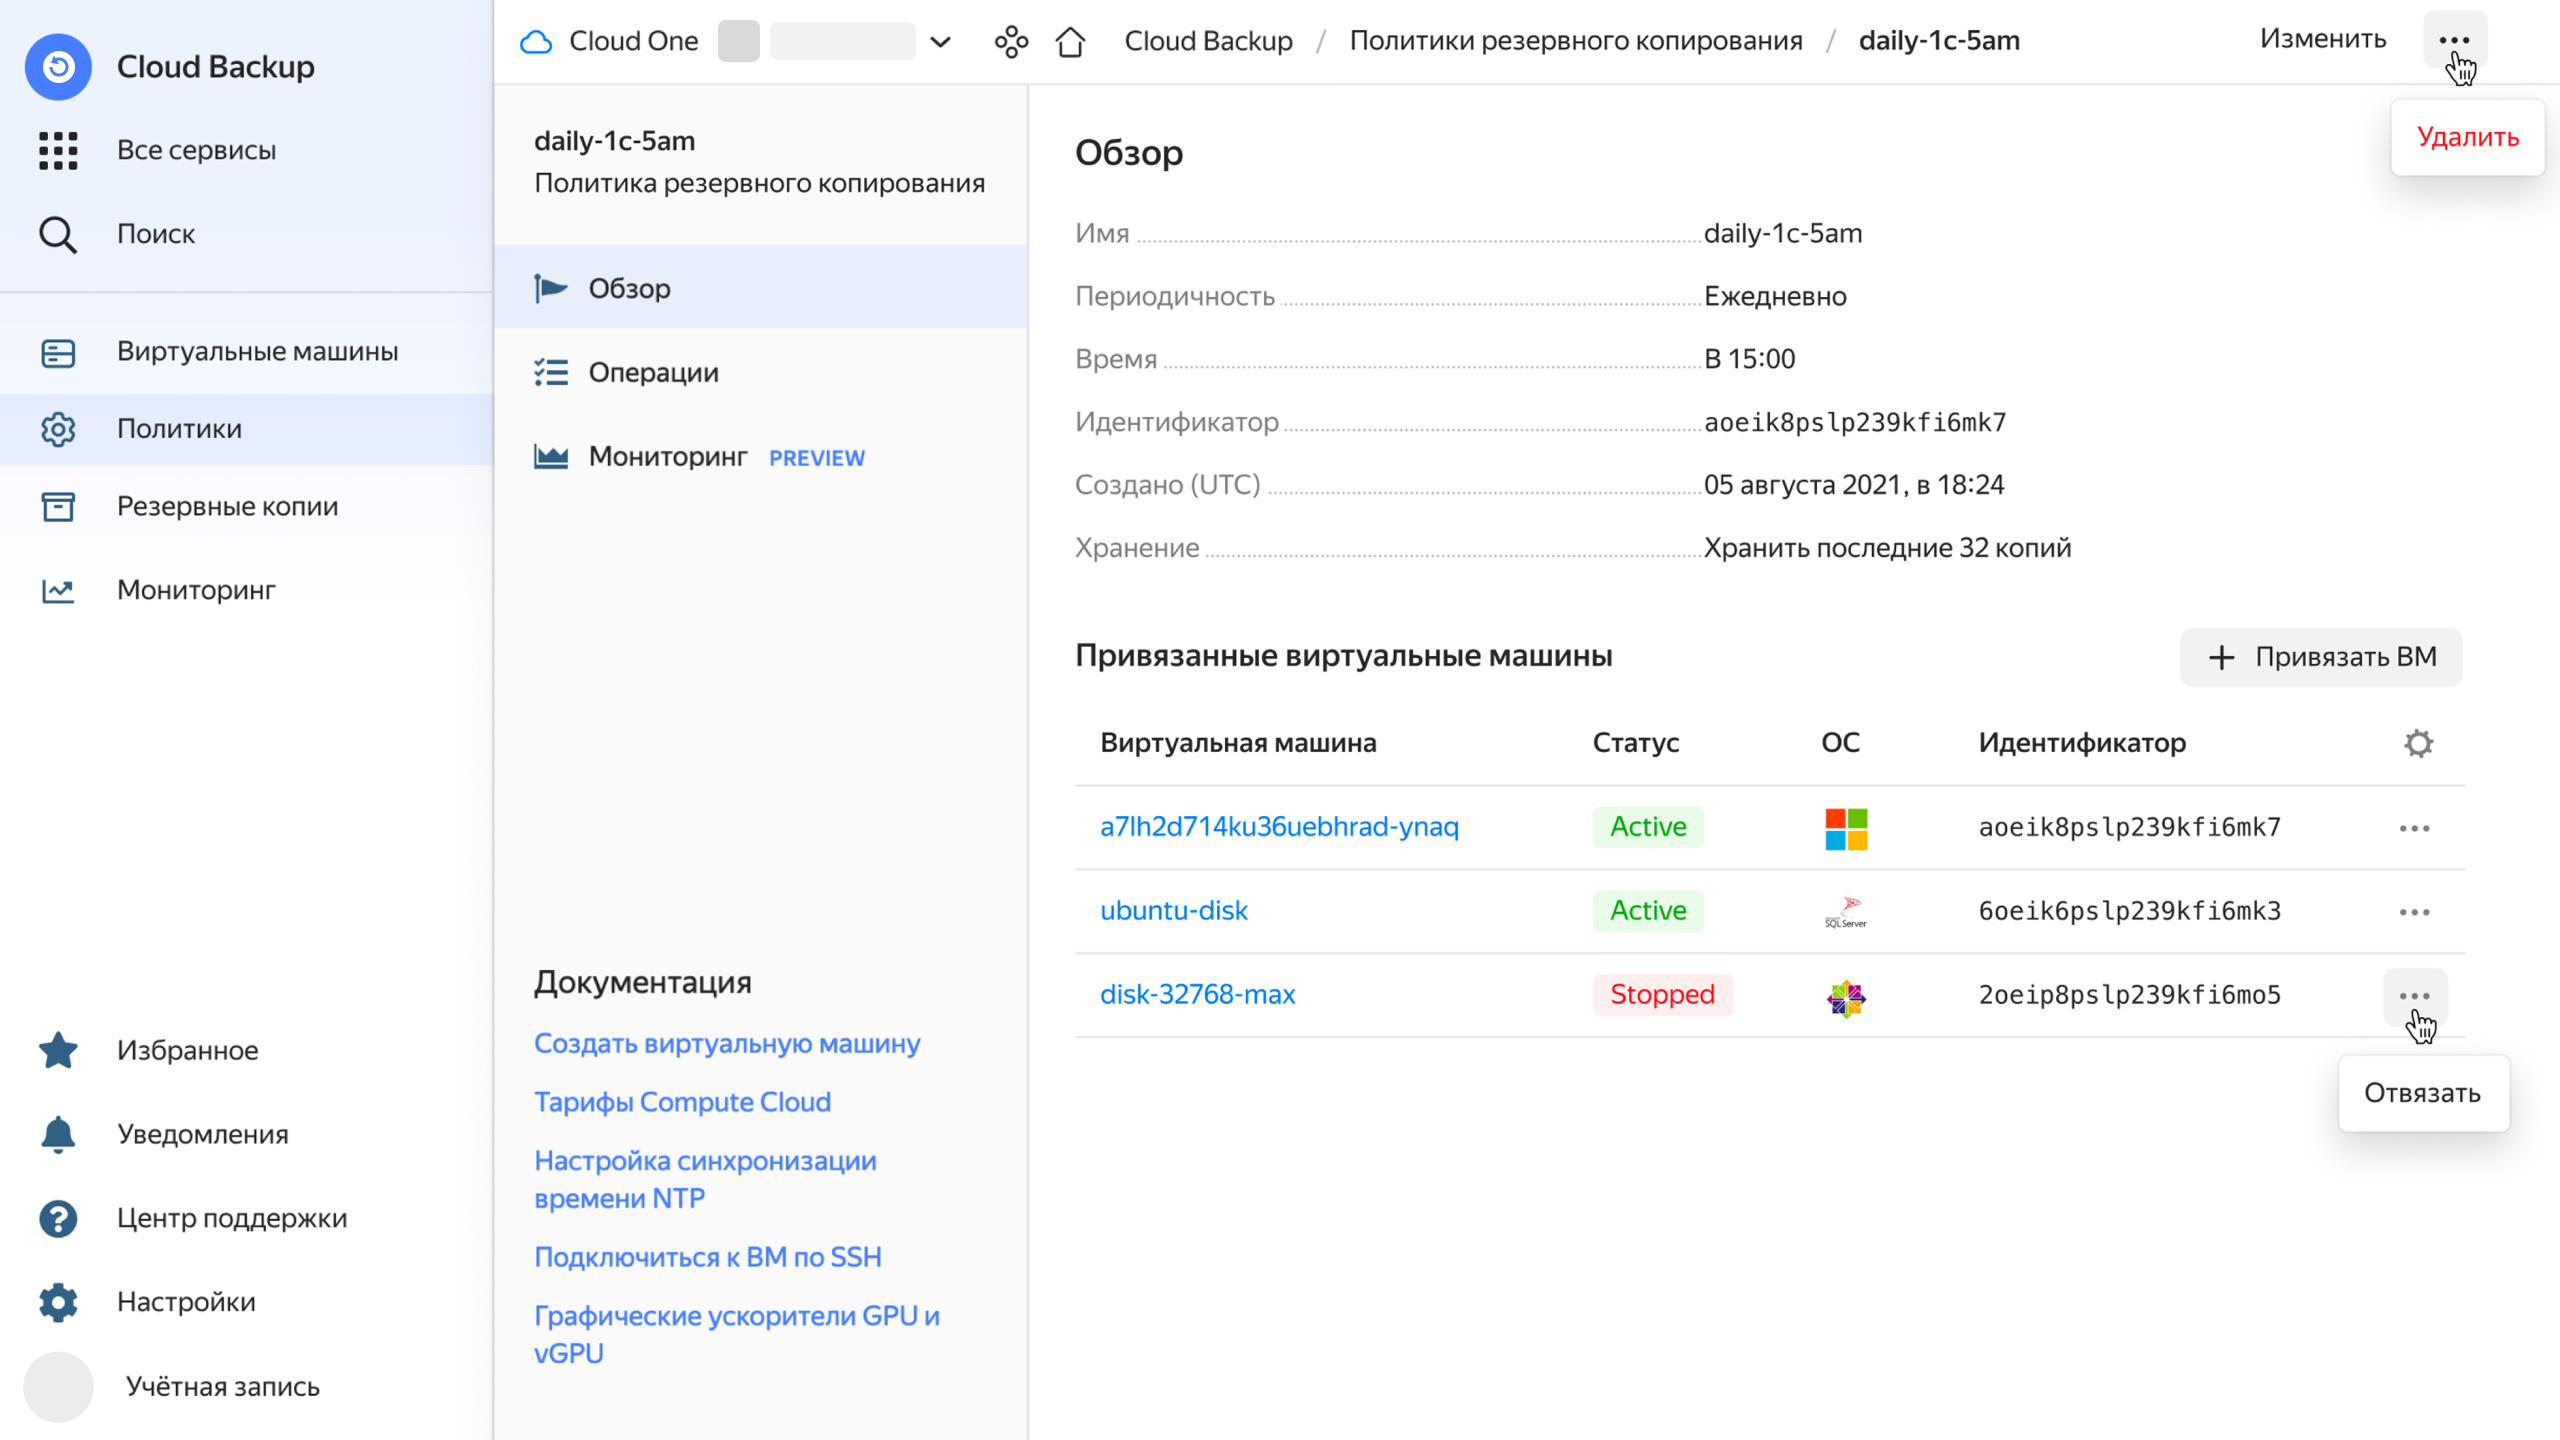
Task: Select Отвязать in the row menu
Action: 2422,1093
